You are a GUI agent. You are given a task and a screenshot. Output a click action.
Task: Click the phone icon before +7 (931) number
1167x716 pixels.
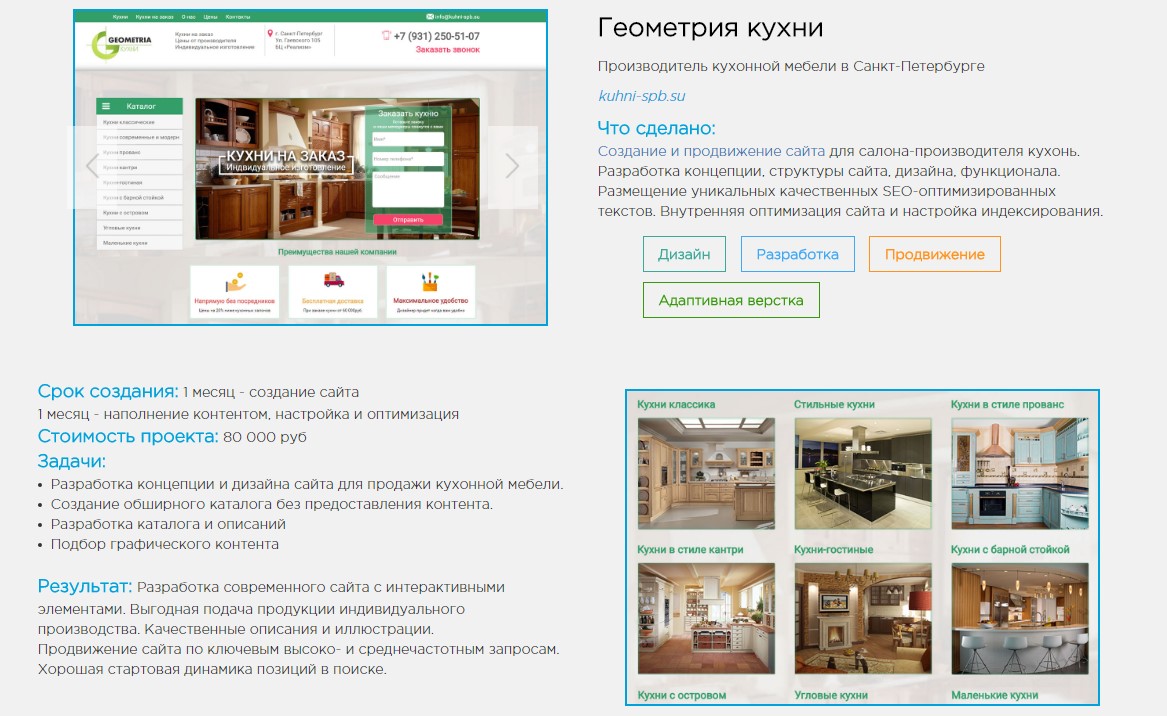(x=386, y=35)
